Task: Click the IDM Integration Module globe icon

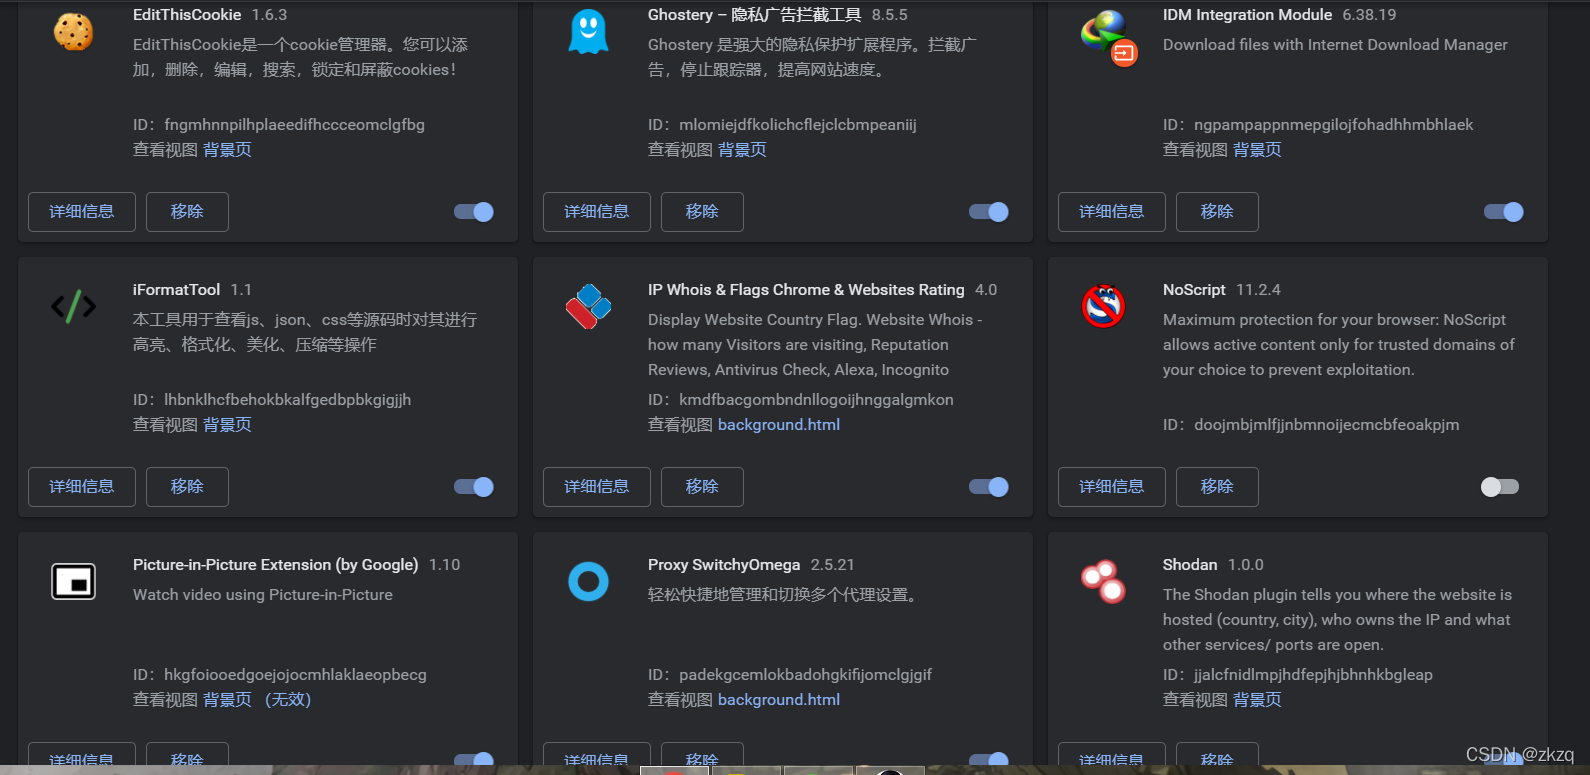Action: point(1109,38)
